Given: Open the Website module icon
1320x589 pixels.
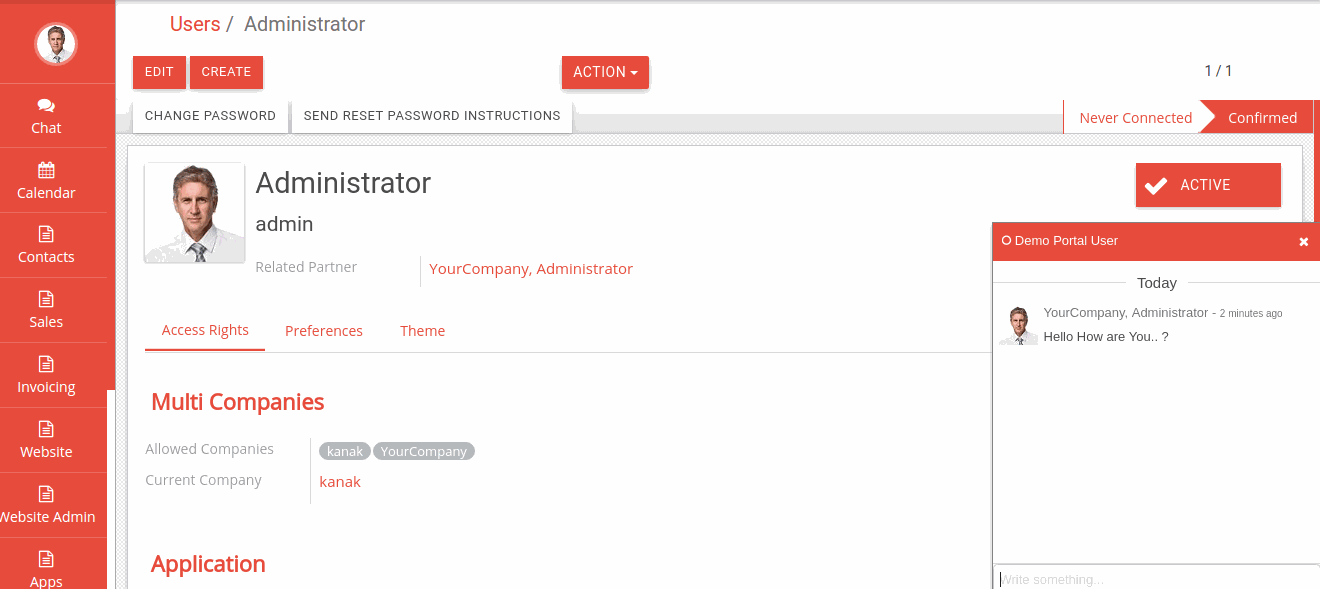Looking at the screenshot, I should (x=46, y=429).
